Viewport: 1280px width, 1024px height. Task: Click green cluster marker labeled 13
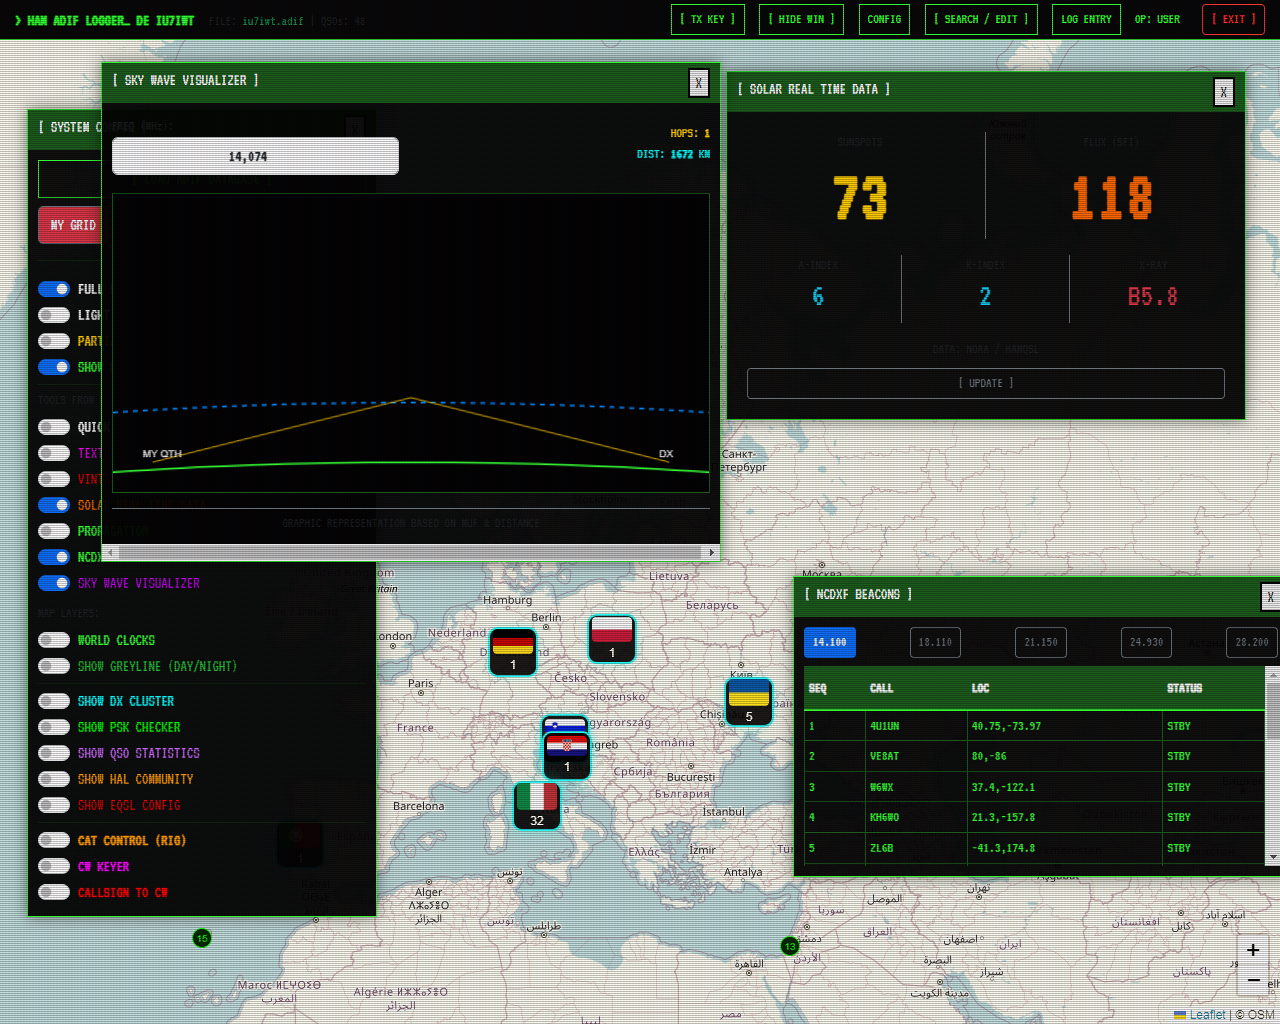coord(790,946)
